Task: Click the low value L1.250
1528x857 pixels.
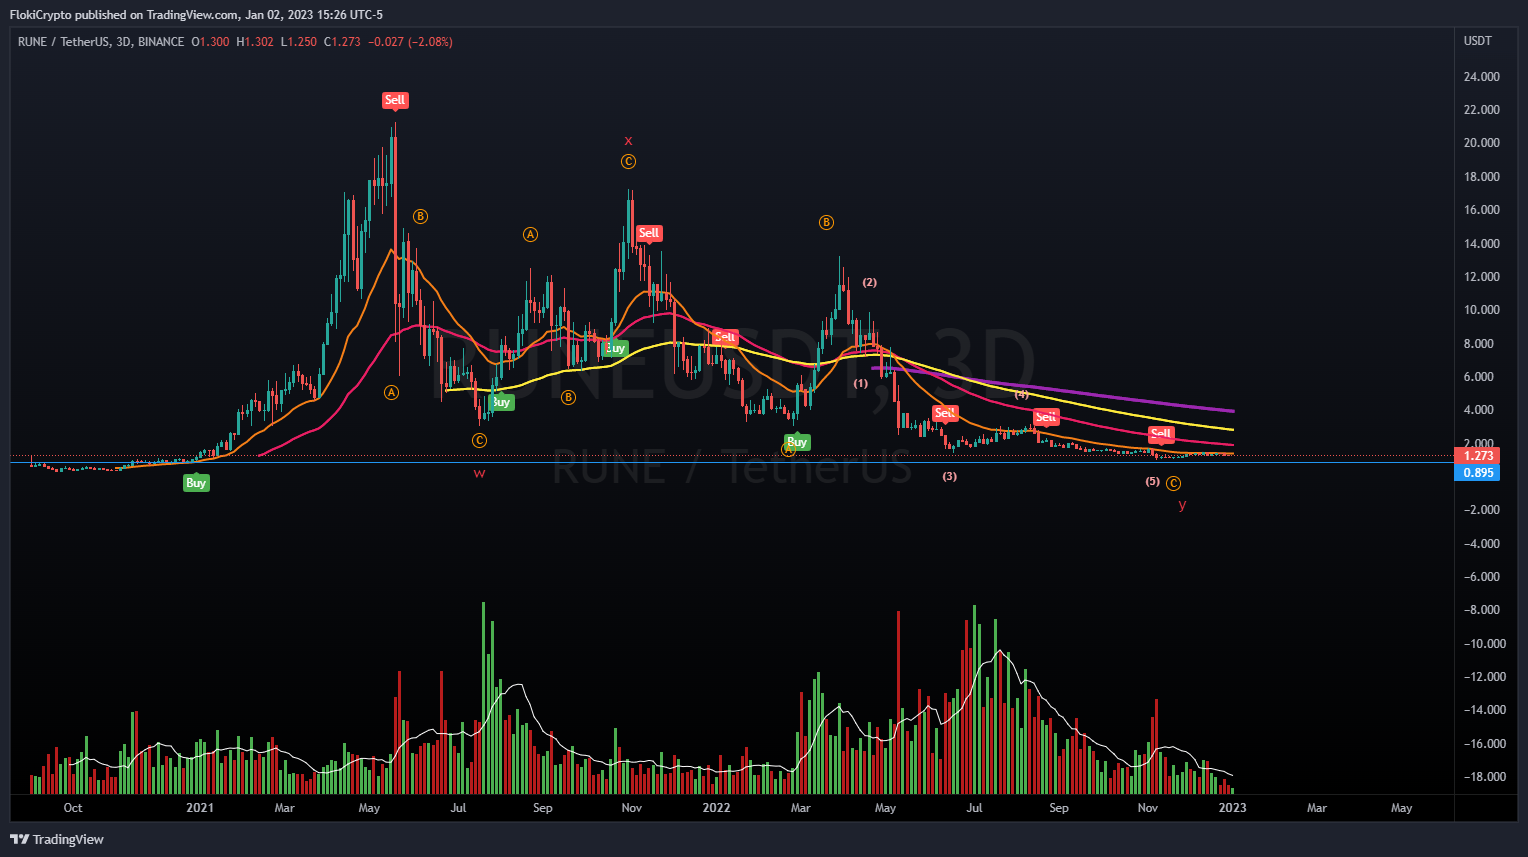Action: [x=298, y=42]
